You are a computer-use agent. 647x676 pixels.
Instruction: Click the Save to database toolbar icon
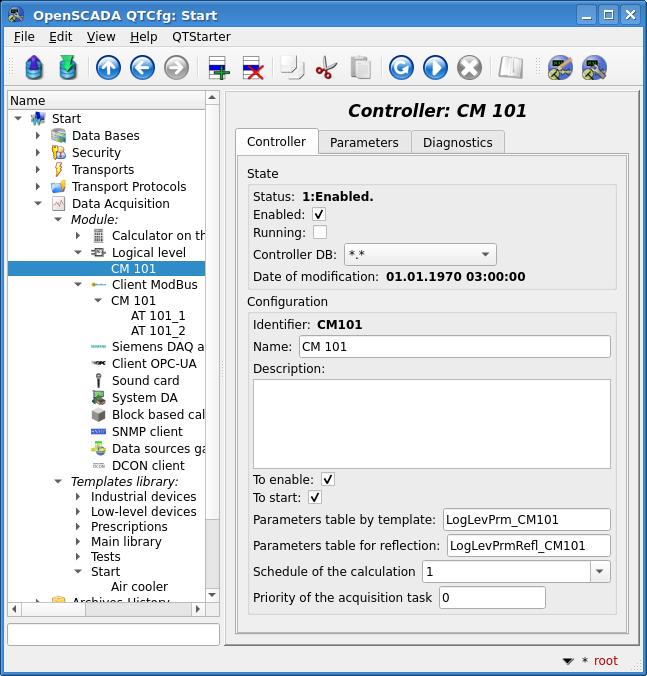click(x=68, y=68)
